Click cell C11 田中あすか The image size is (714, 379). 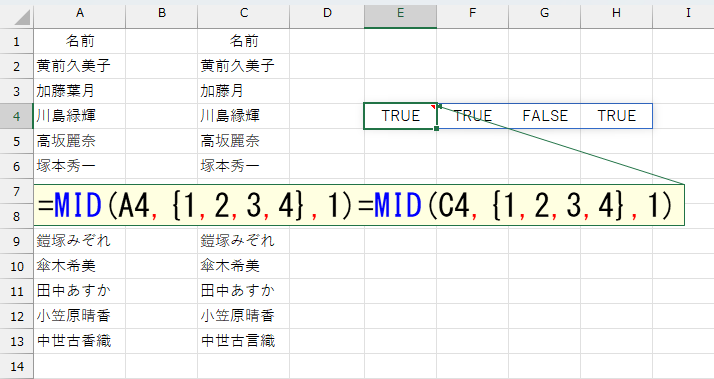coord(244,291)
